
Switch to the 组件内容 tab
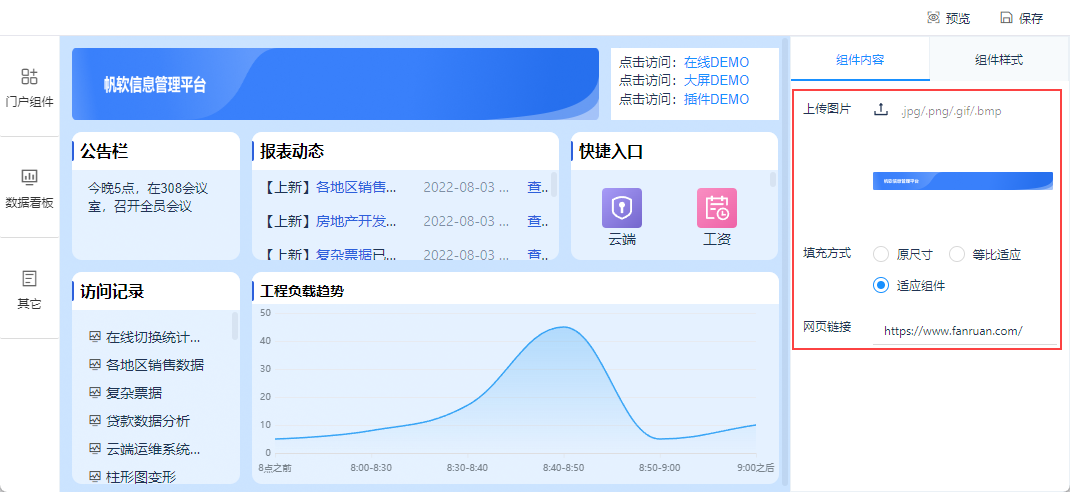[860, 59]
